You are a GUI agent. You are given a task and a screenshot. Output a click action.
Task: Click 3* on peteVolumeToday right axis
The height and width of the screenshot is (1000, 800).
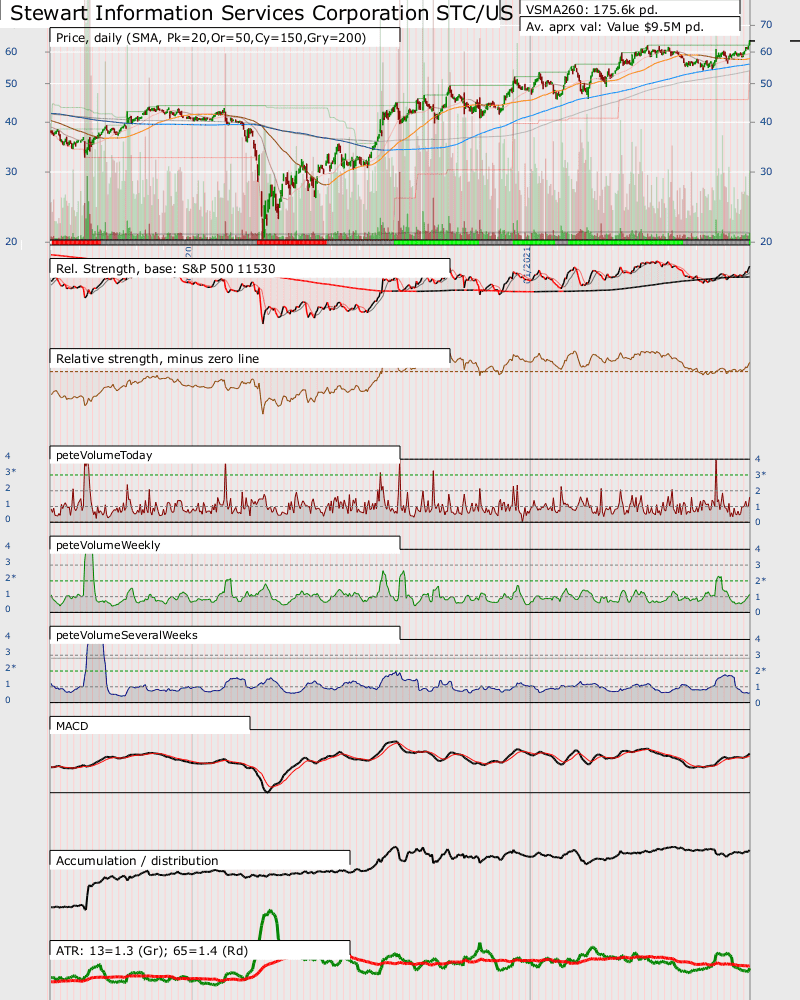click(x=760, y=474)
